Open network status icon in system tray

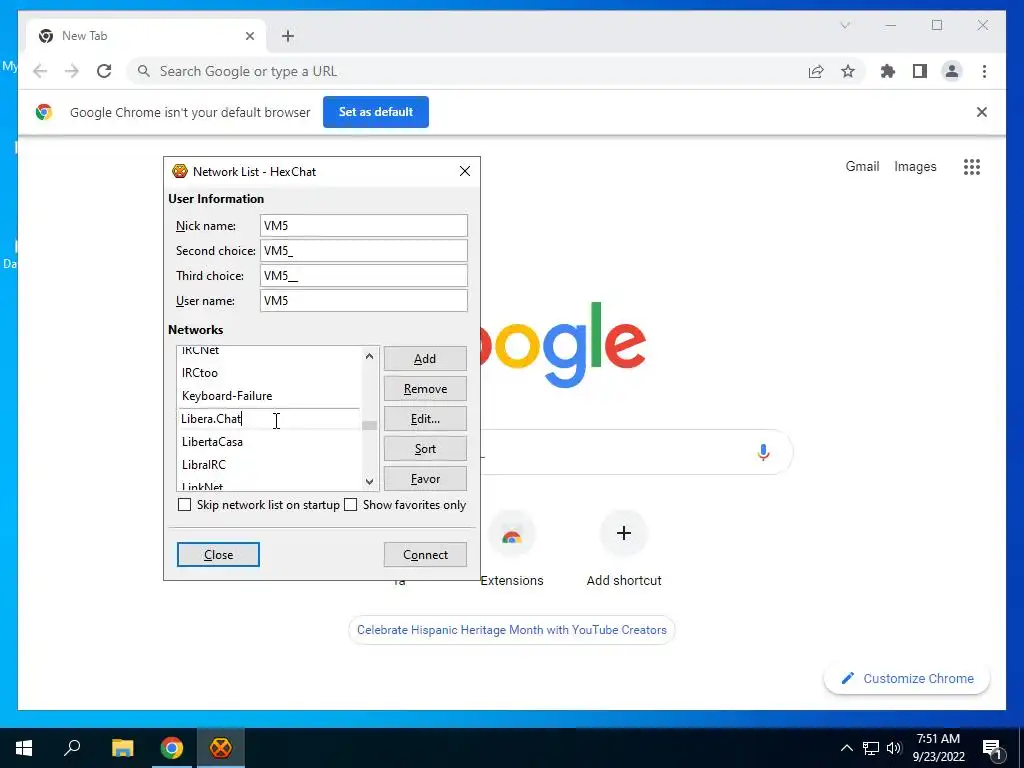[x=871, y=748]
